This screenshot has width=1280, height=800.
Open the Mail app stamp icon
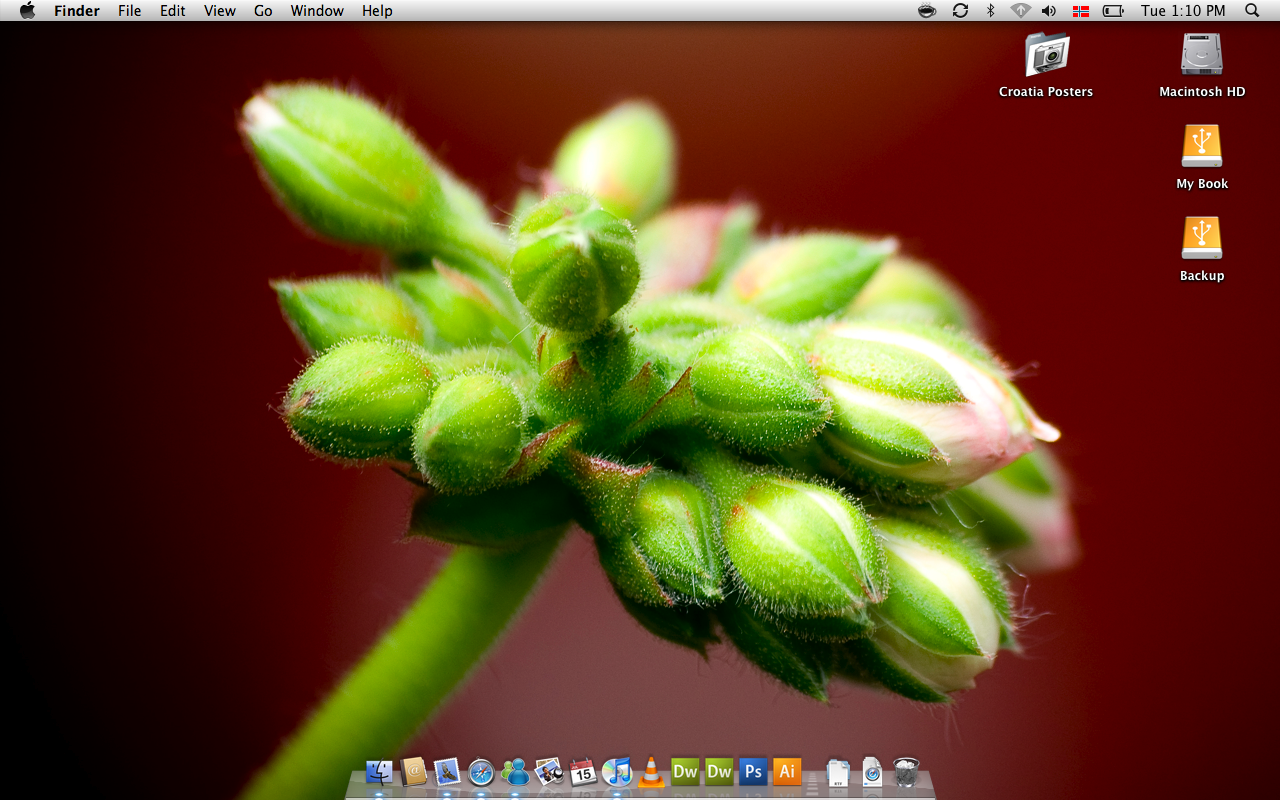tap(447, 771)
